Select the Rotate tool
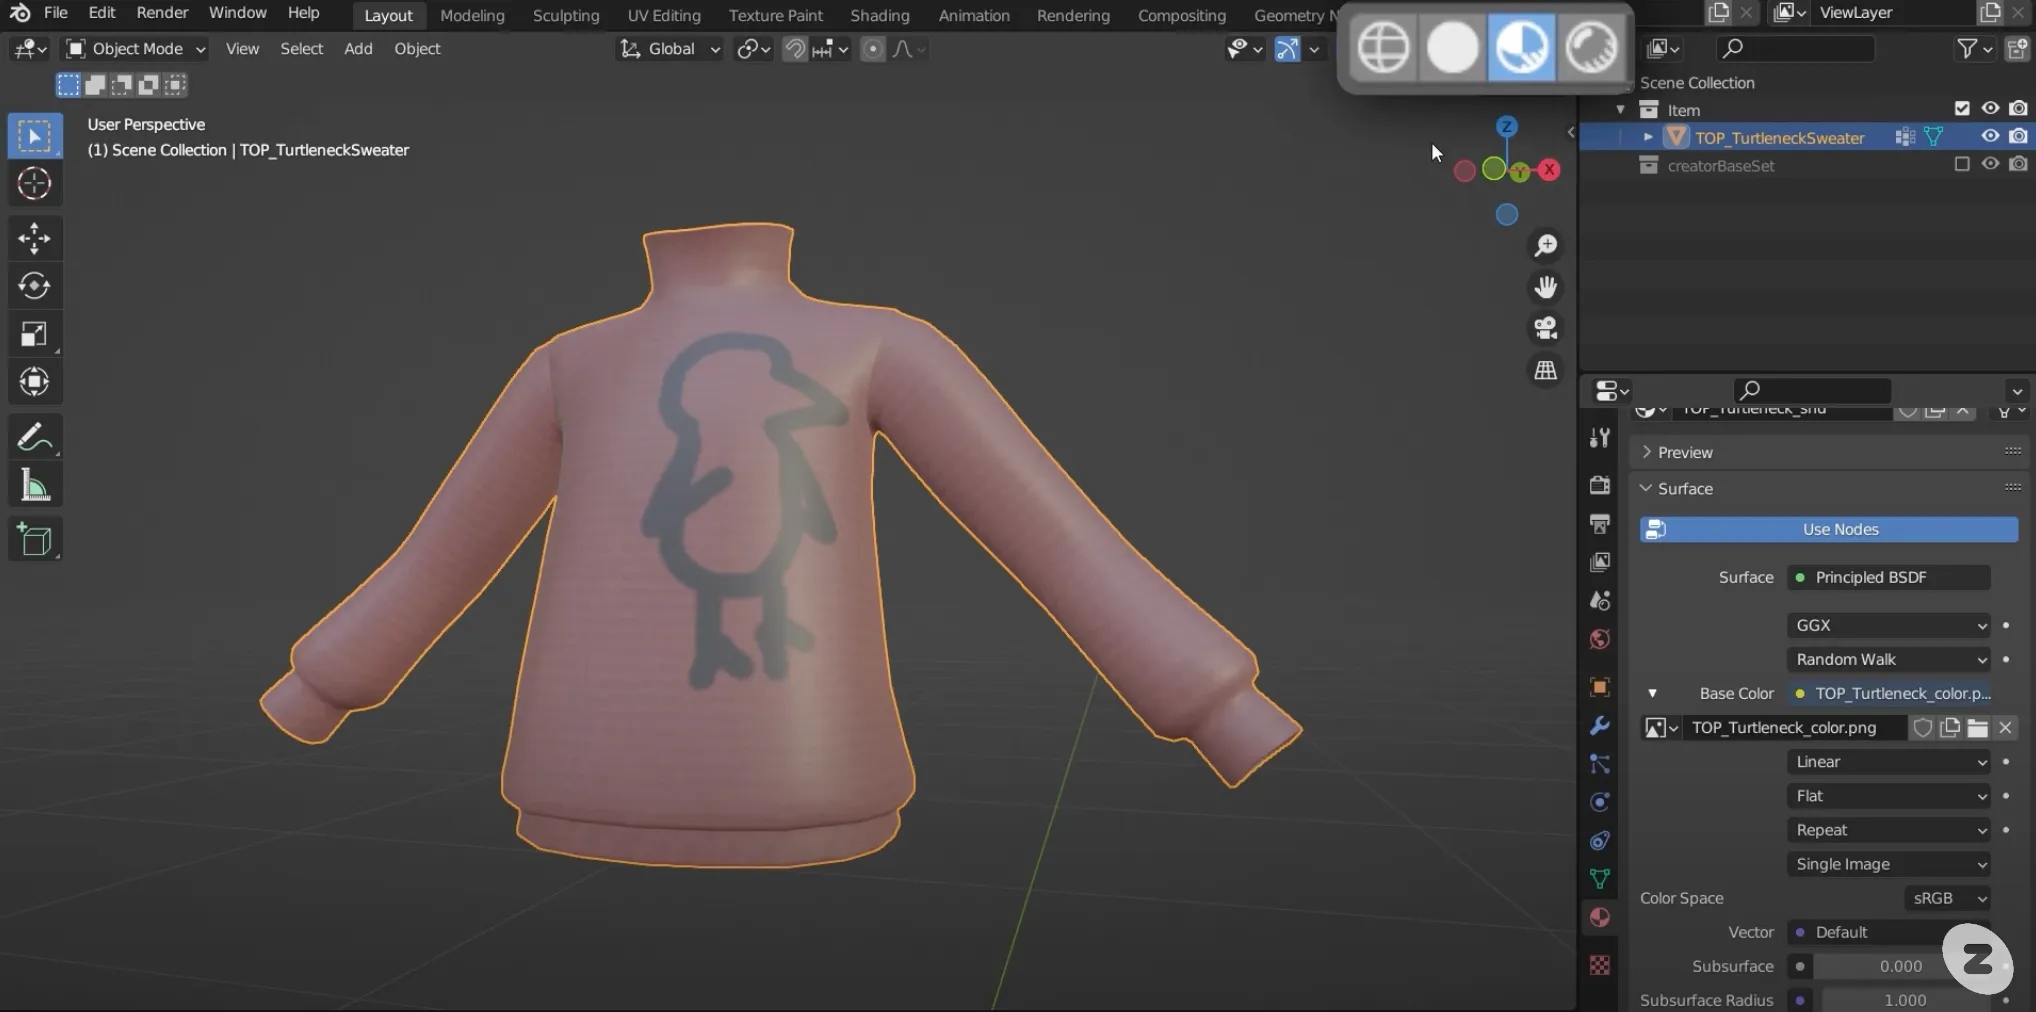2036x1012 pixels. tap(35, 286)
